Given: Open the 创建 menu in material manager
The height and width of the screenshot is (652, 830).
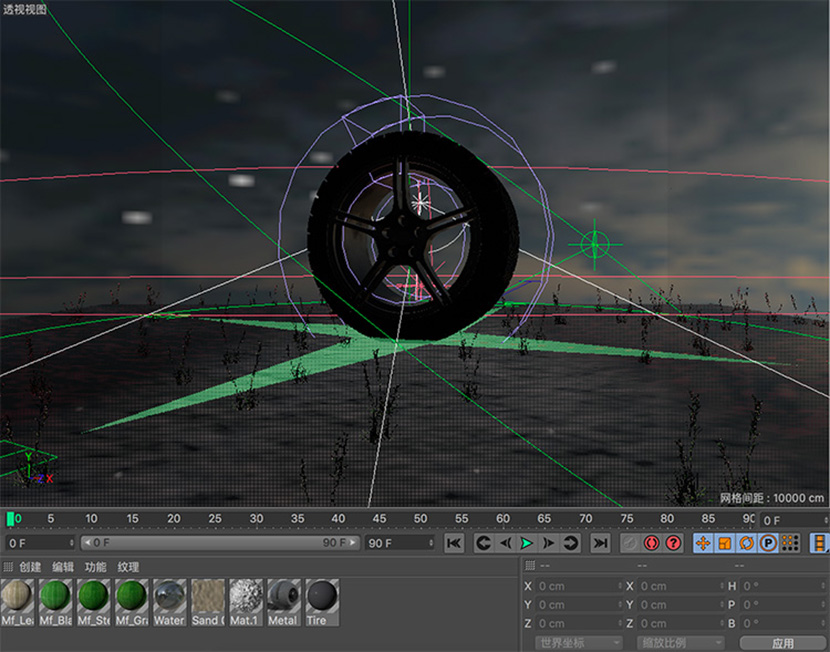Looking at the screenshot, I should tap(30, 567).
